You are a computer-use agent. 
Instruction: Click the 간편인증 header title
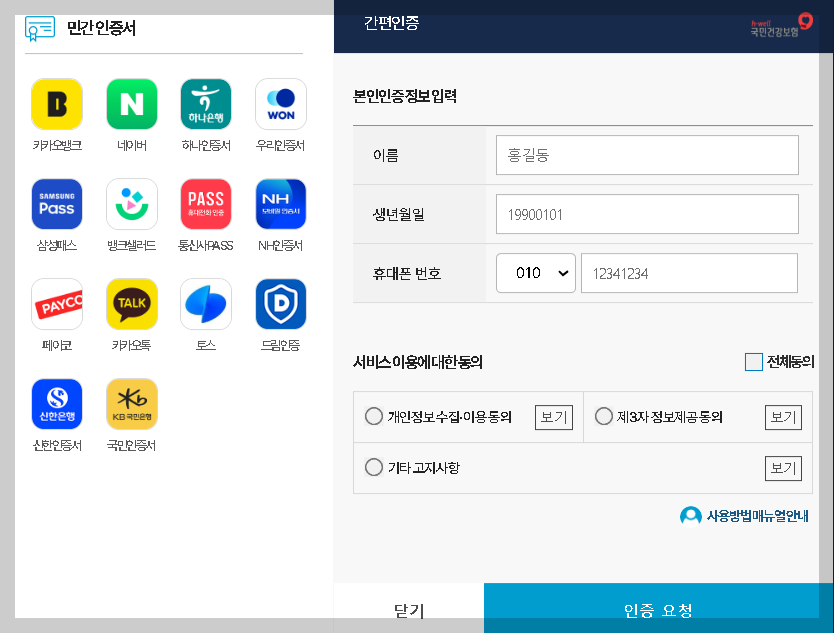tap(391, 23)
